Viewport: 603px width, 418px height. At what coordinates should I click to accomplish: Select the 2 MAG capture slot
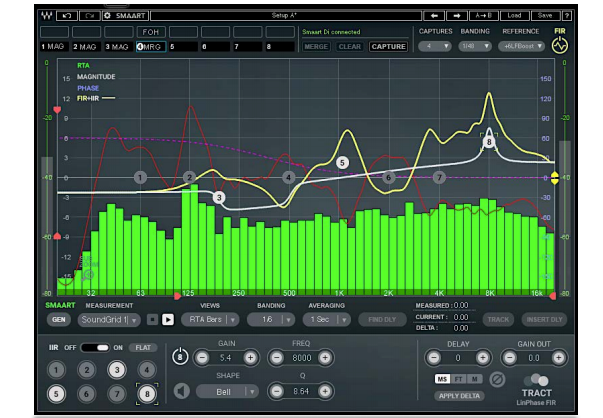pyautogui.click(x=86, y=47)
